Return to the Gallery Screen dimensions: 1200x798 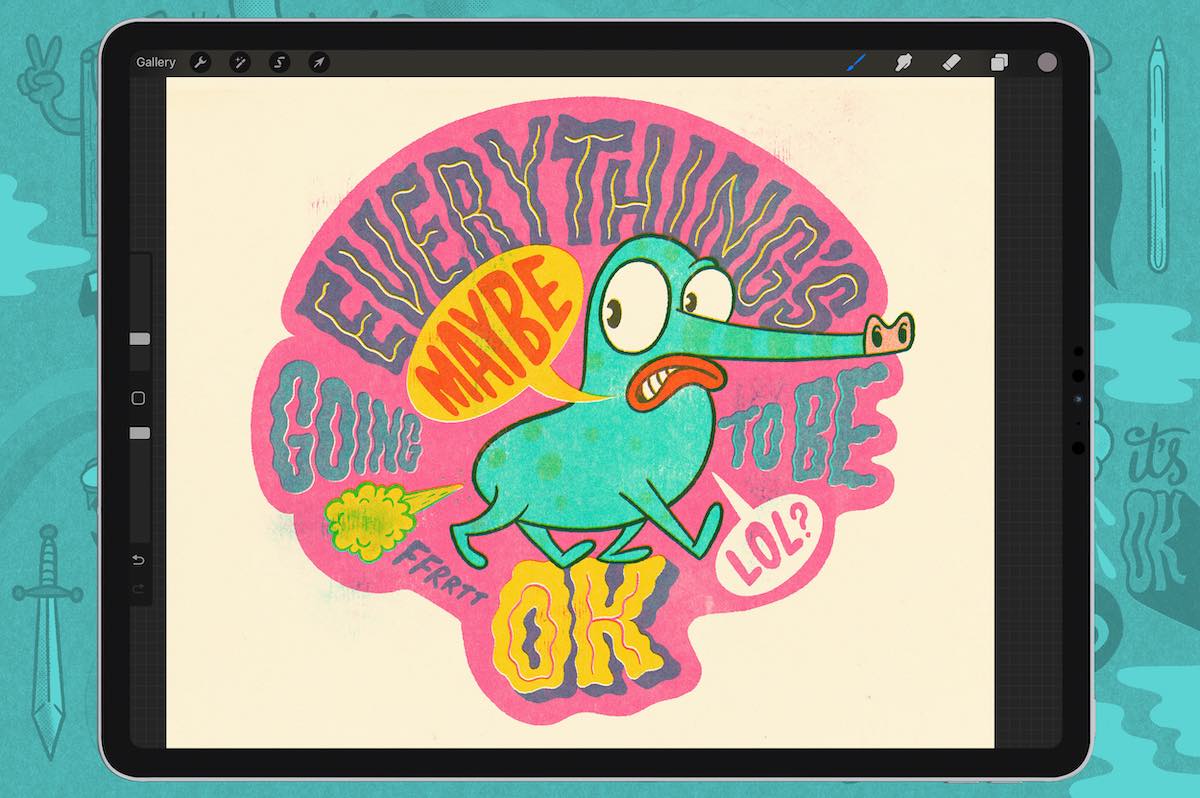(156, 62)
